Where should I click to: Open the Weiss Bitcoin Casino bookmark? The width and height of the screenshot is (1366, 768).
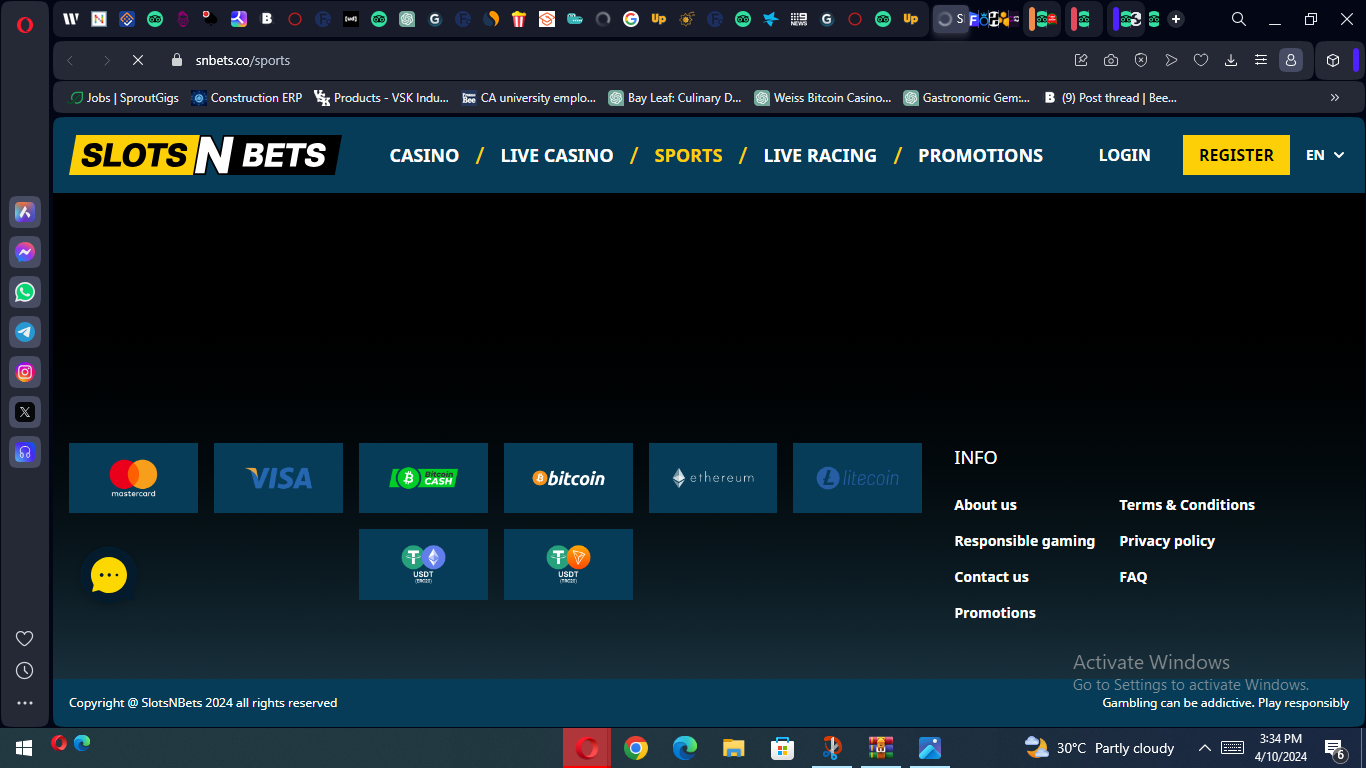click(x=823, y=98)
